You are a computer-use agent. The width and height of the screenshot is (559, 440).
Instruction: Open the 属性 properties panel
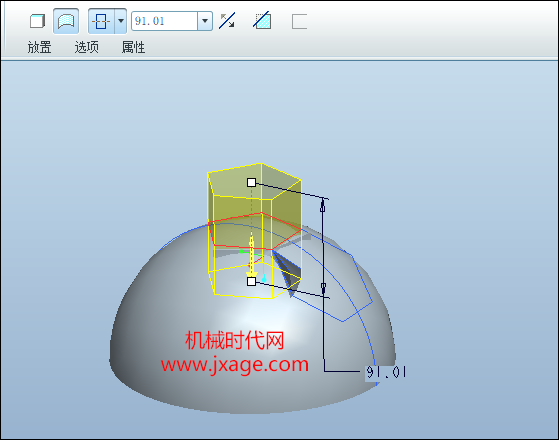(133, 47)
